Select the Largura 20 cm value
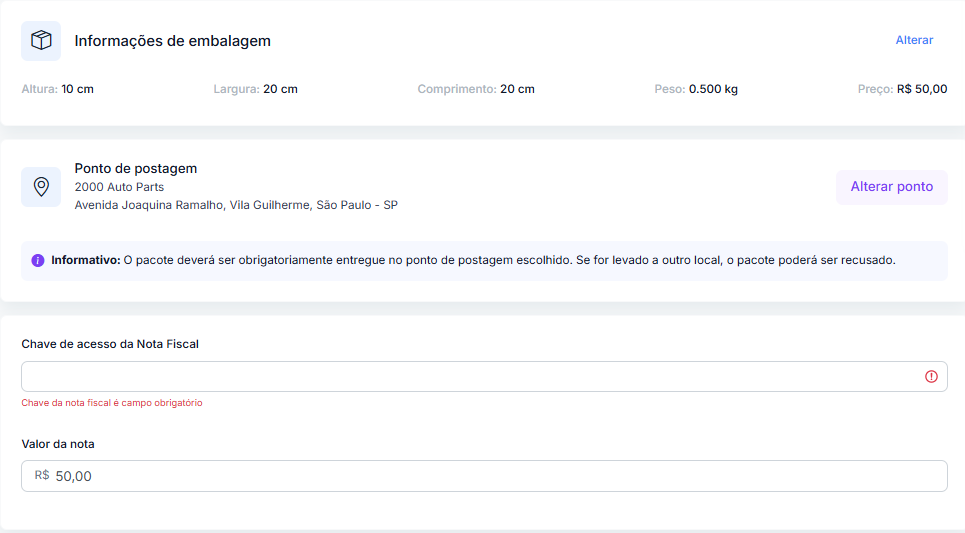Viewport: 965px width, 533px height. point(280,89)
